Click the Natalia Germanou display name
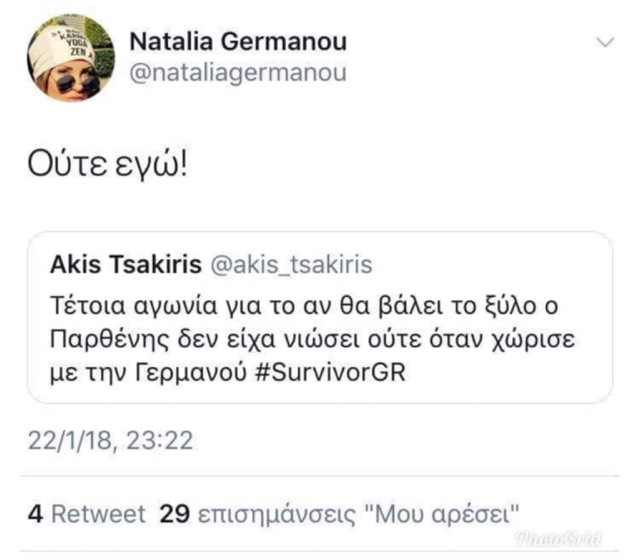Image resolution: width=640 pixels, height=560 pixels. (x=238, y=42)
